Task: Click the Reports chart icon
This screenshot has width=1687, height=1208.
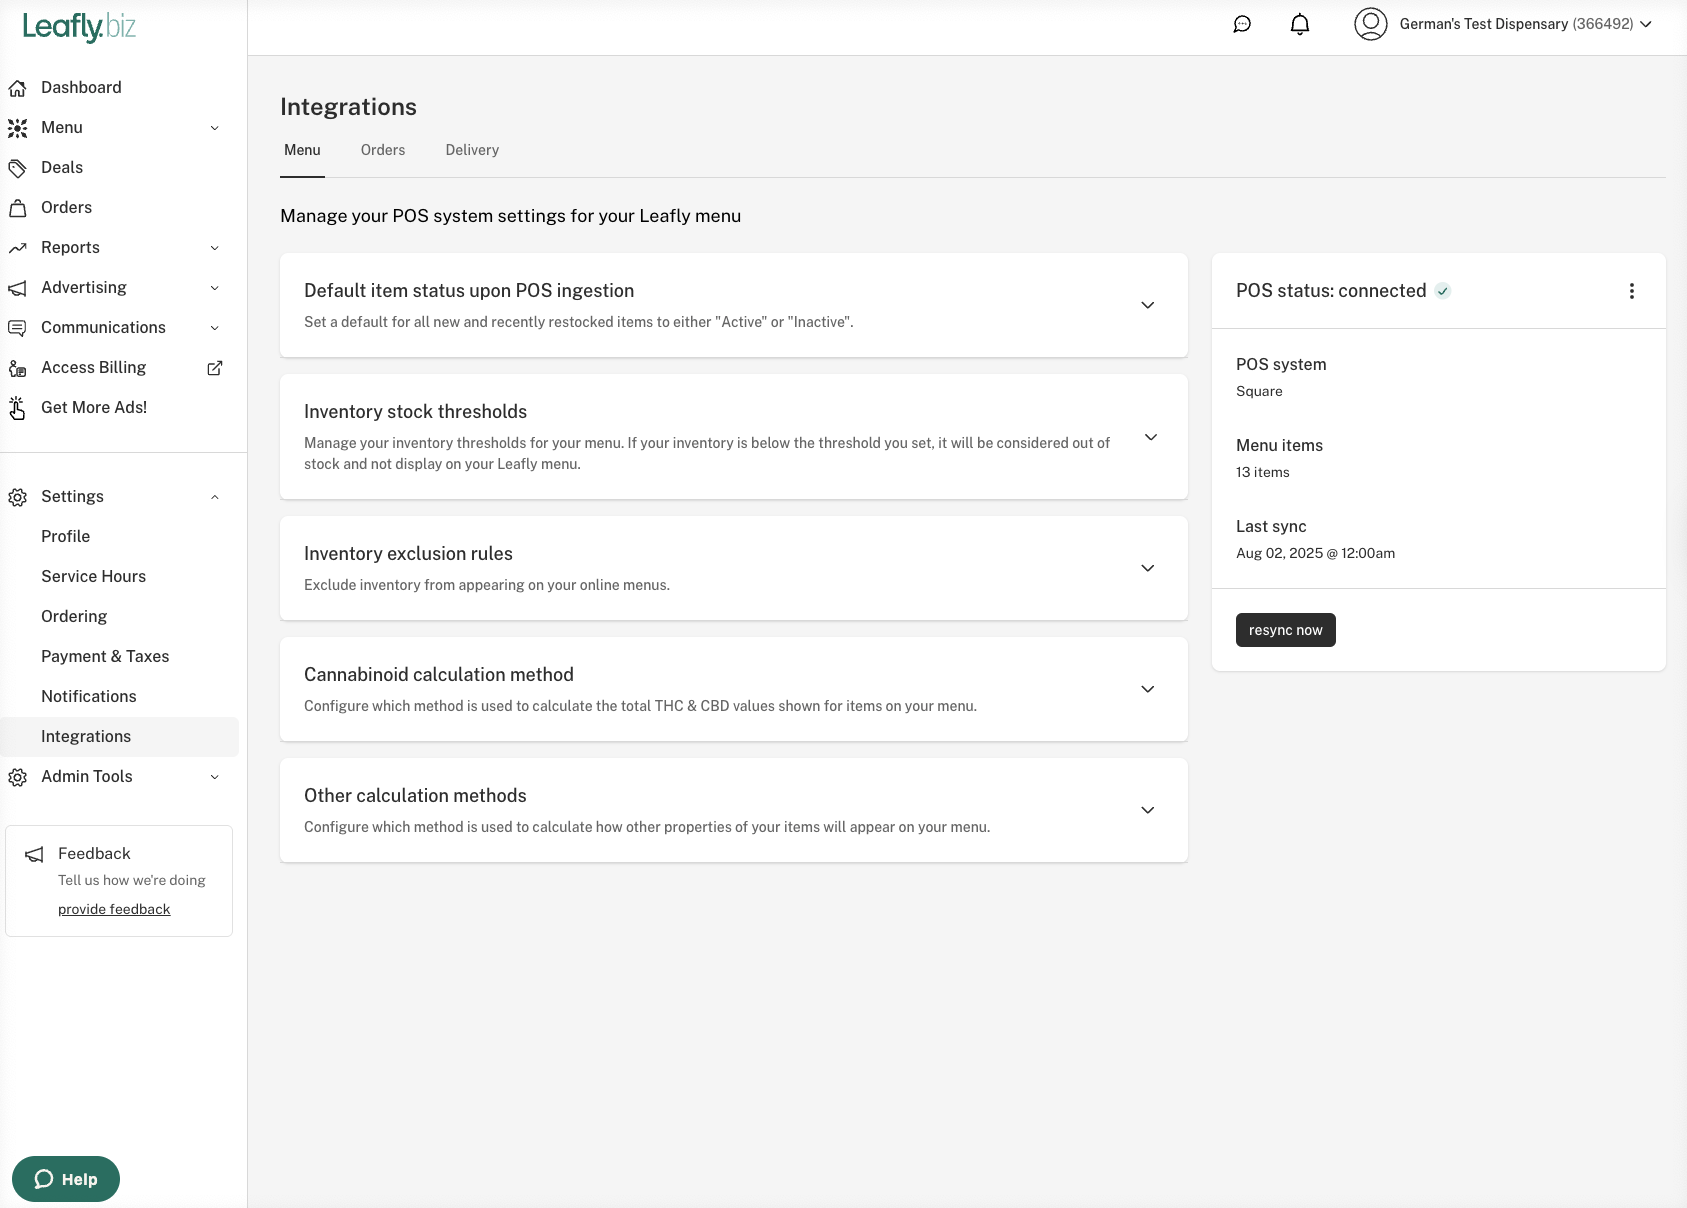Action: click(17, 247)
